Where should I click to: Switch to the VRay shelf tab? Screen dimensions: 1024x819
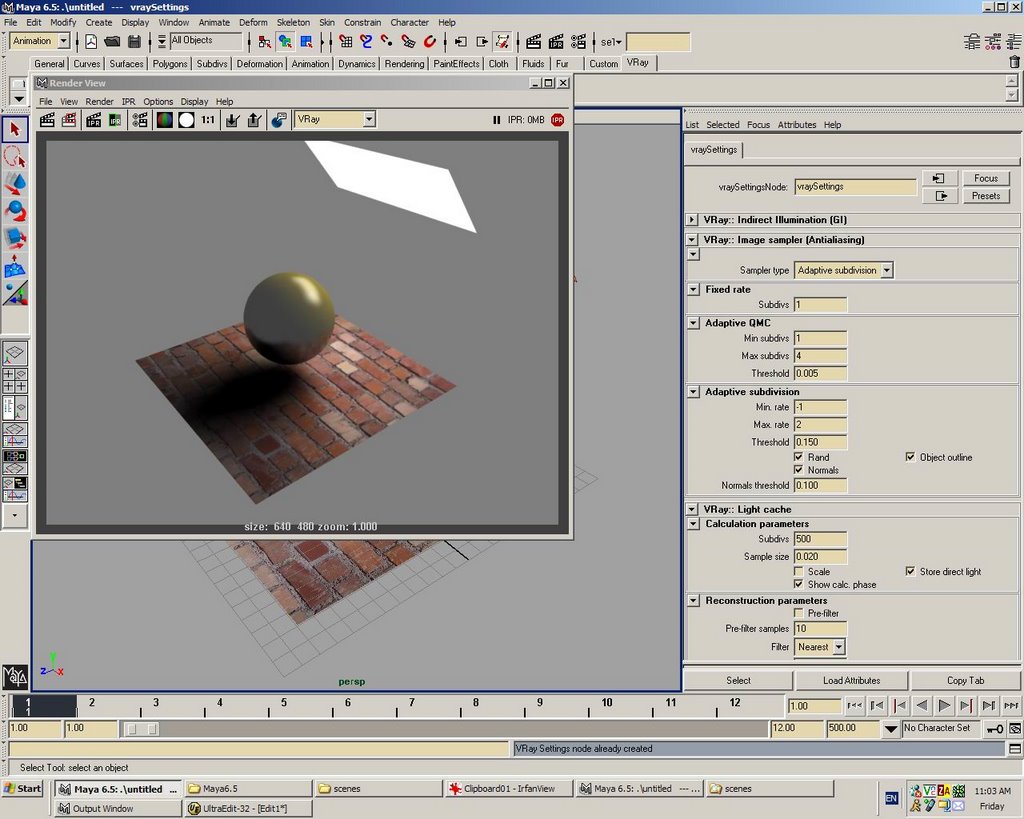click(x=637, y=63)
